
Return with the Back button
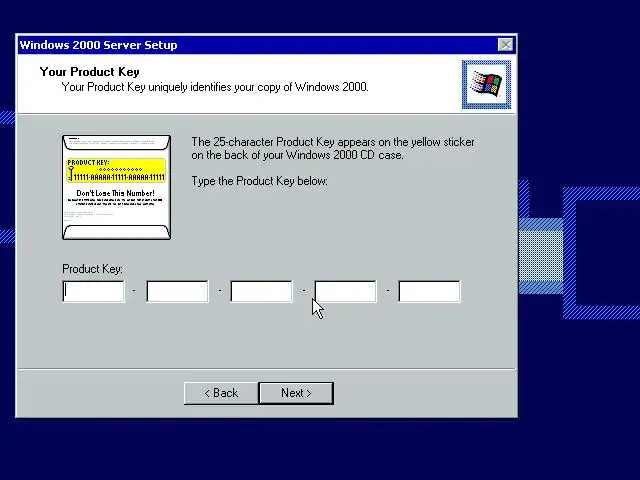pyautogui.click(x=221, y=393)
